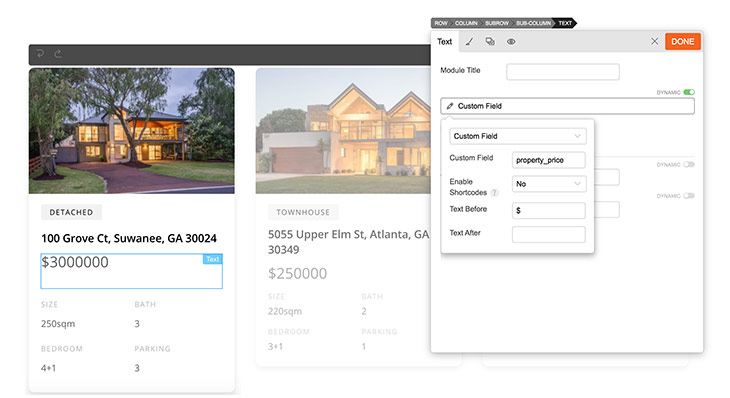Select SUBROW in the breadcrumb bar
The image size is (730, 398).
click(x=497, y=23)
